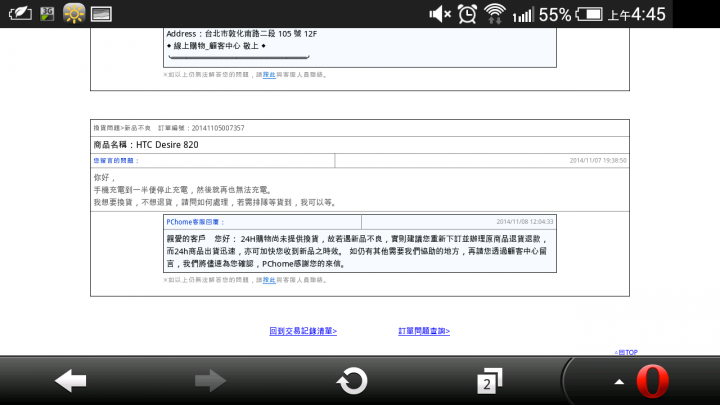
Task: Tap the timestamp 2014/11/07 19:38:50
Action: tap(598, 160)
